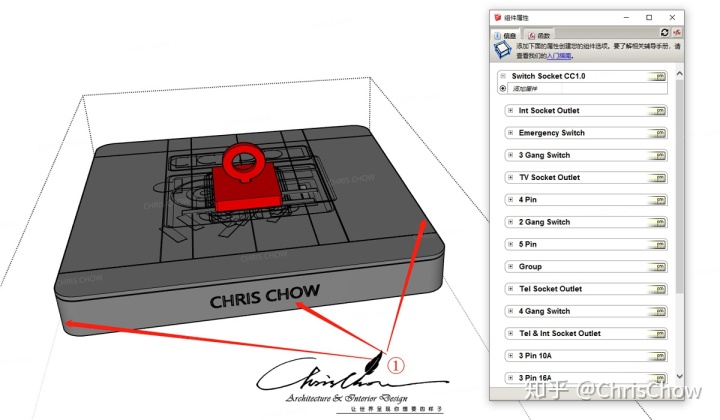Select the Tel & Int Socket Outlet name
This screenshot has height=420, width=720.
tap(560, 333)
